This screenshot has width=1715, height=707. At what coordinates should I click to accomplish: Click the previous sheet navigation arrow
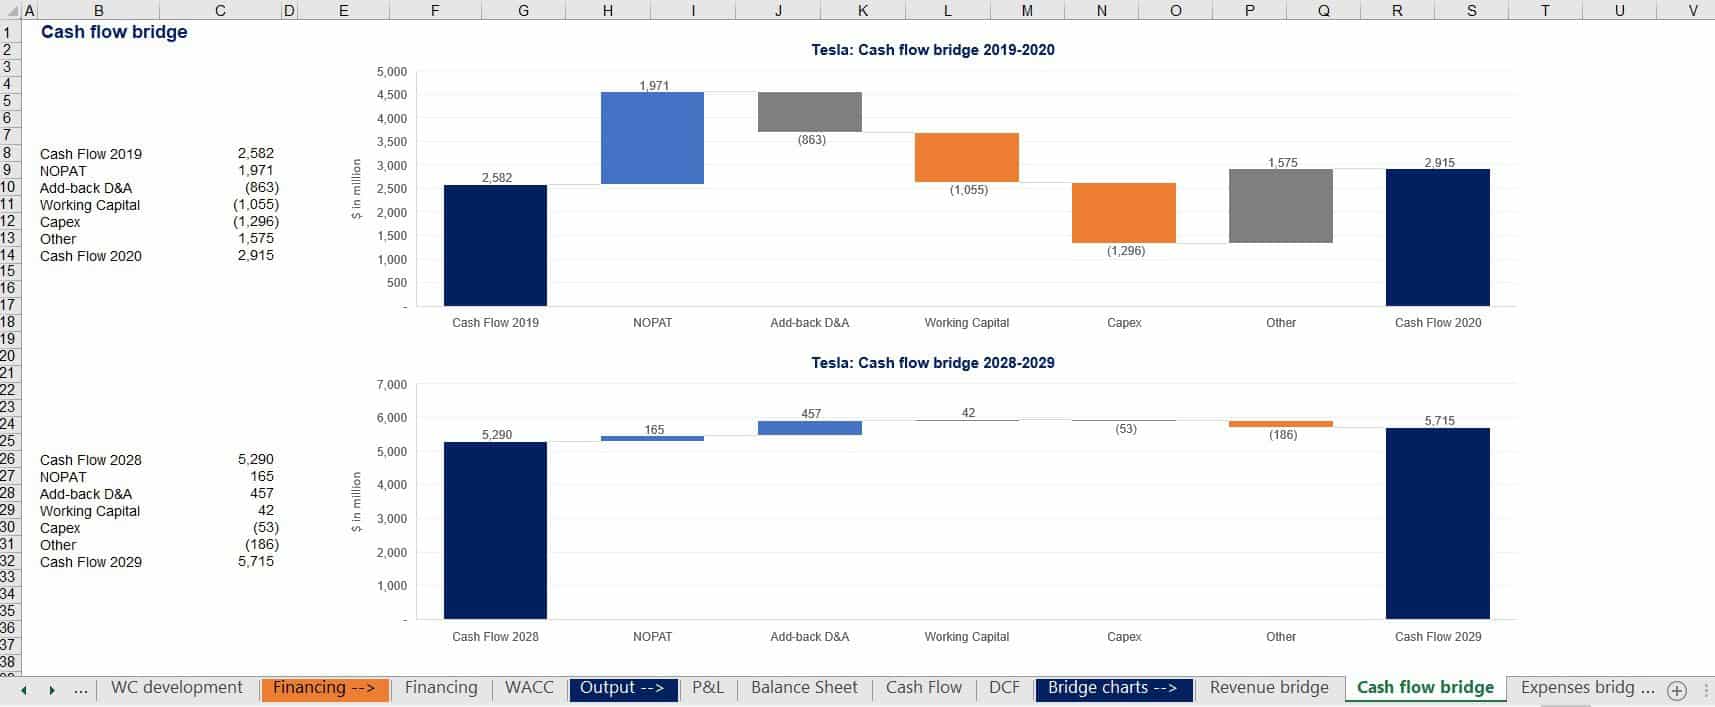pyautogui.click(x=24, y=690)
